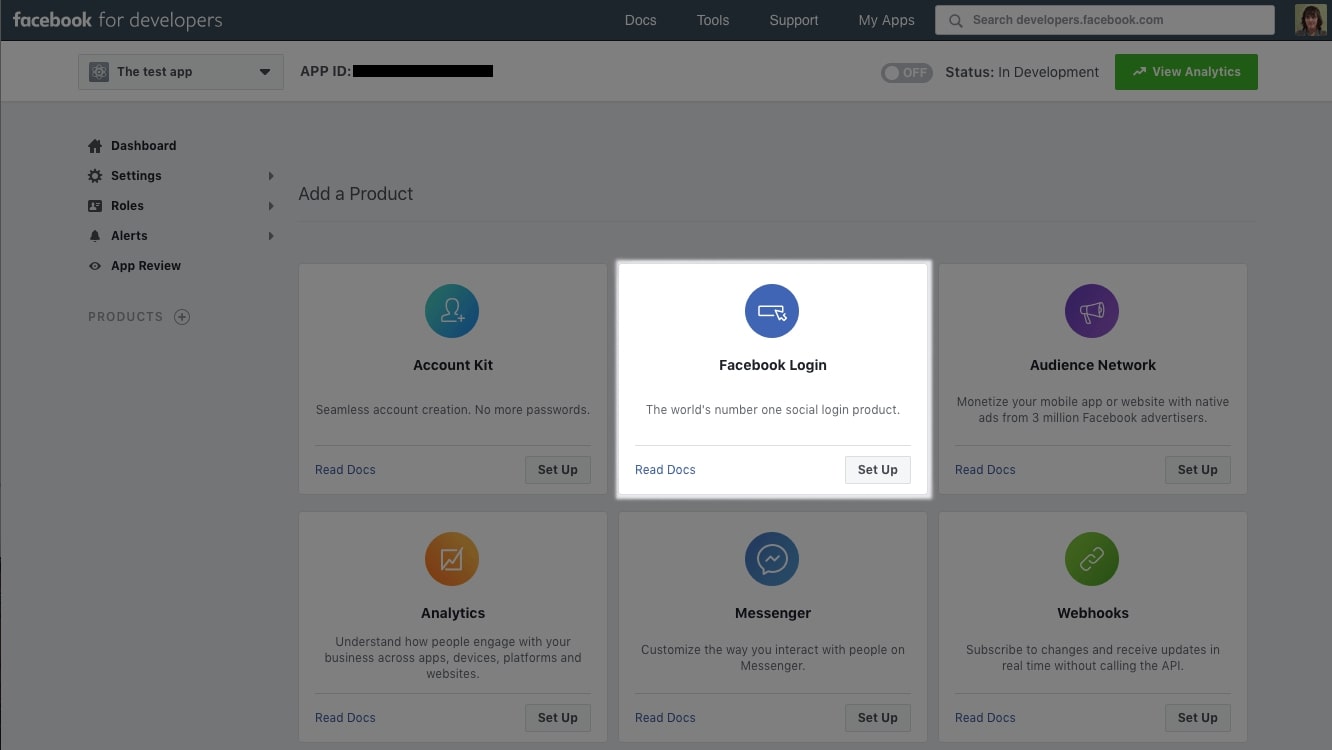Set Up Account Kit

pyautogui.click(x=558, y=470)
